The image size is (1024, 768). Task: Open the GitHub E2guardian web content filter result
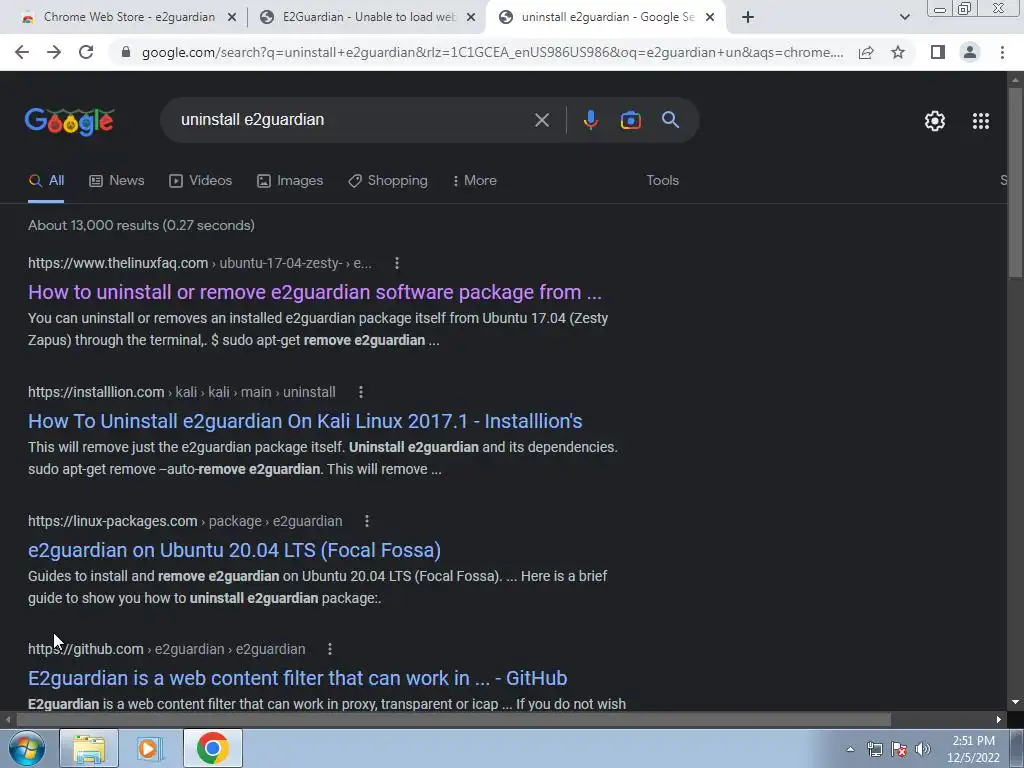pyautogui.click(x=298, y=678)
